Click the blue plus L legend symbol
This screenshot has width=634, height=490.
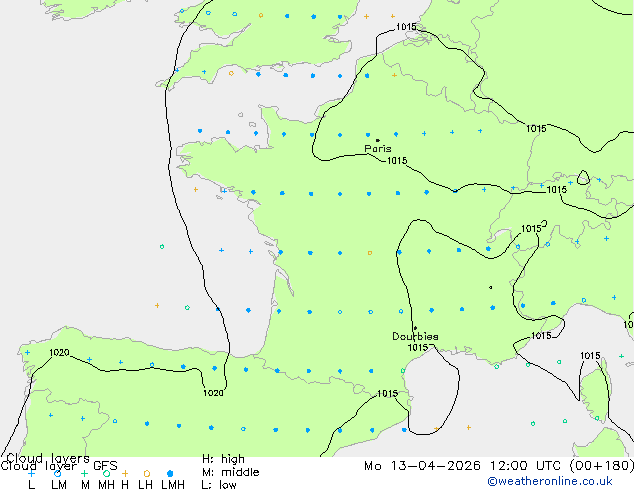point(31,473)
